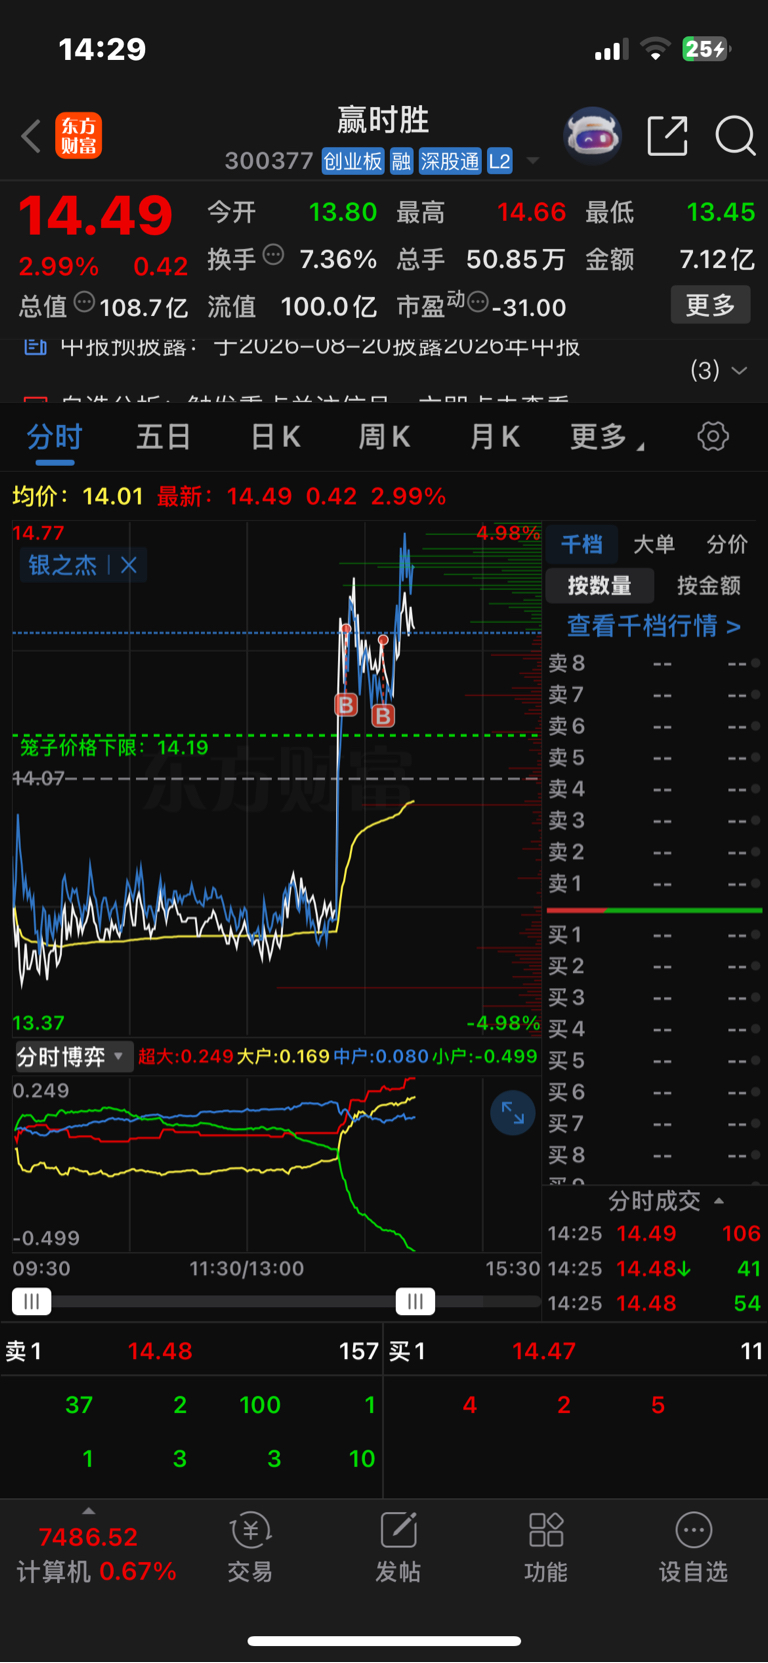Open the 东方财富 app logo

pyautogui.click(x=78, y=136)
